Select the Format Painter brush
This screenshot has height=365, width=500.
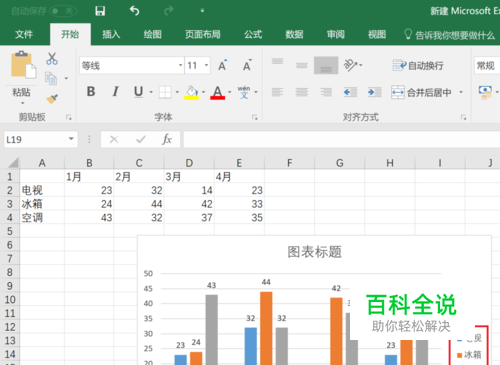[x=52, y=99]
